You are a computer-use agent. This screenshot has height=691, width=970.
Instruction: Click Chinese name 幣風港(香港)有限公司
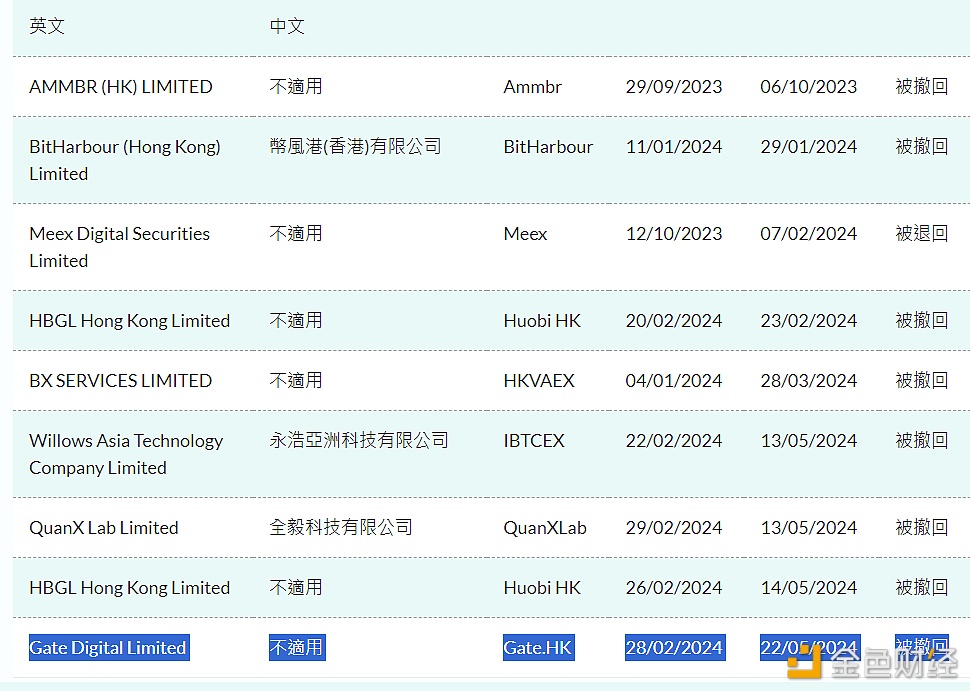click(355, 147)
